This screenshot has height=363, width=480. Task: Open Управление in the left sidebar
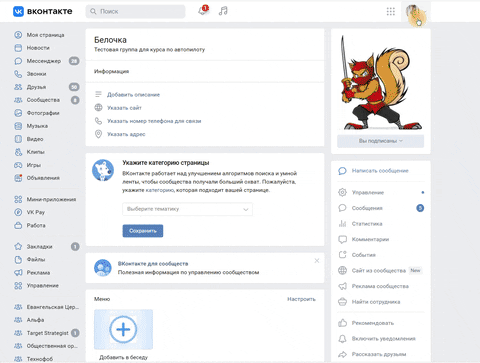pyautogui.click(x=43, y=286)
